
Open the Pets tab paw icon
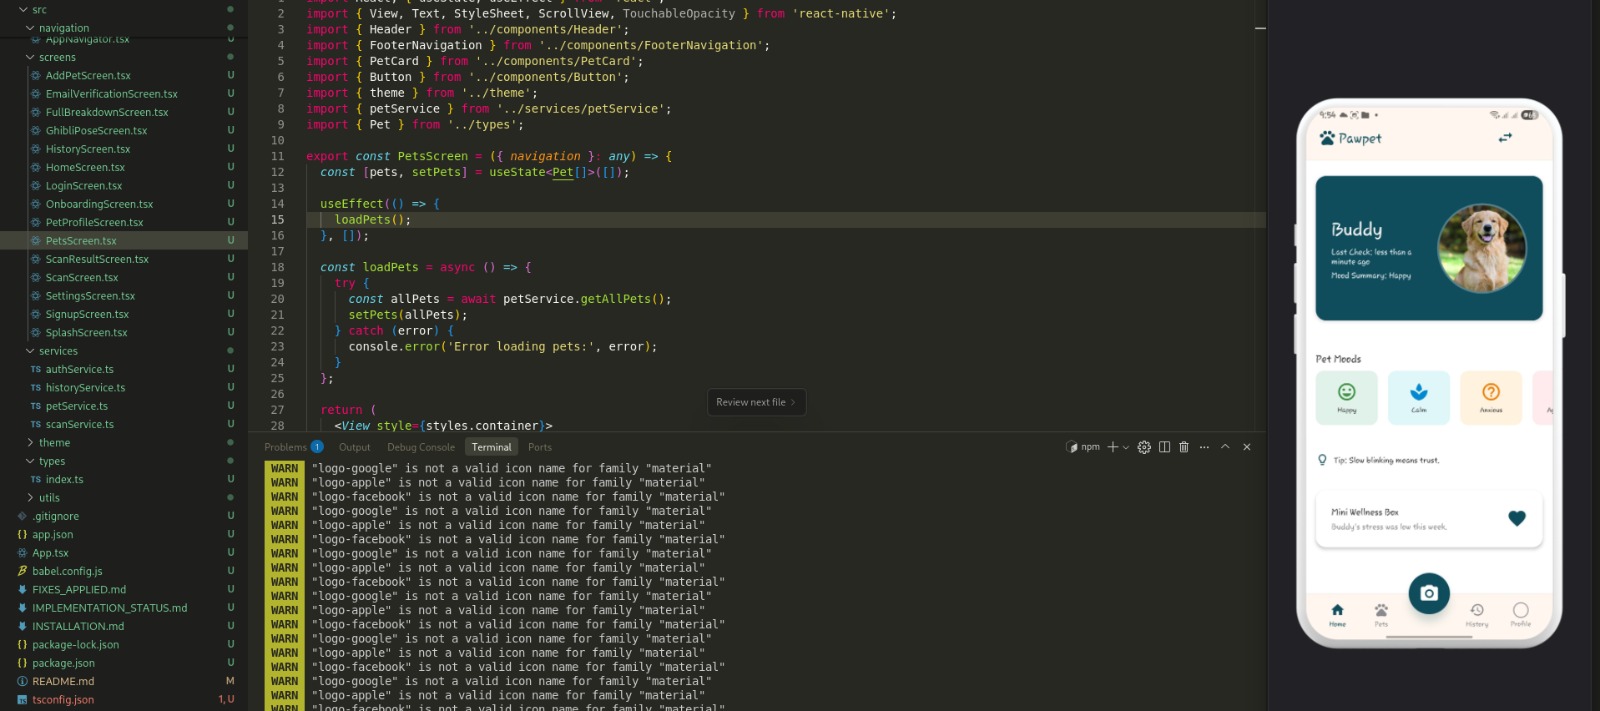tap(1381, 612)
